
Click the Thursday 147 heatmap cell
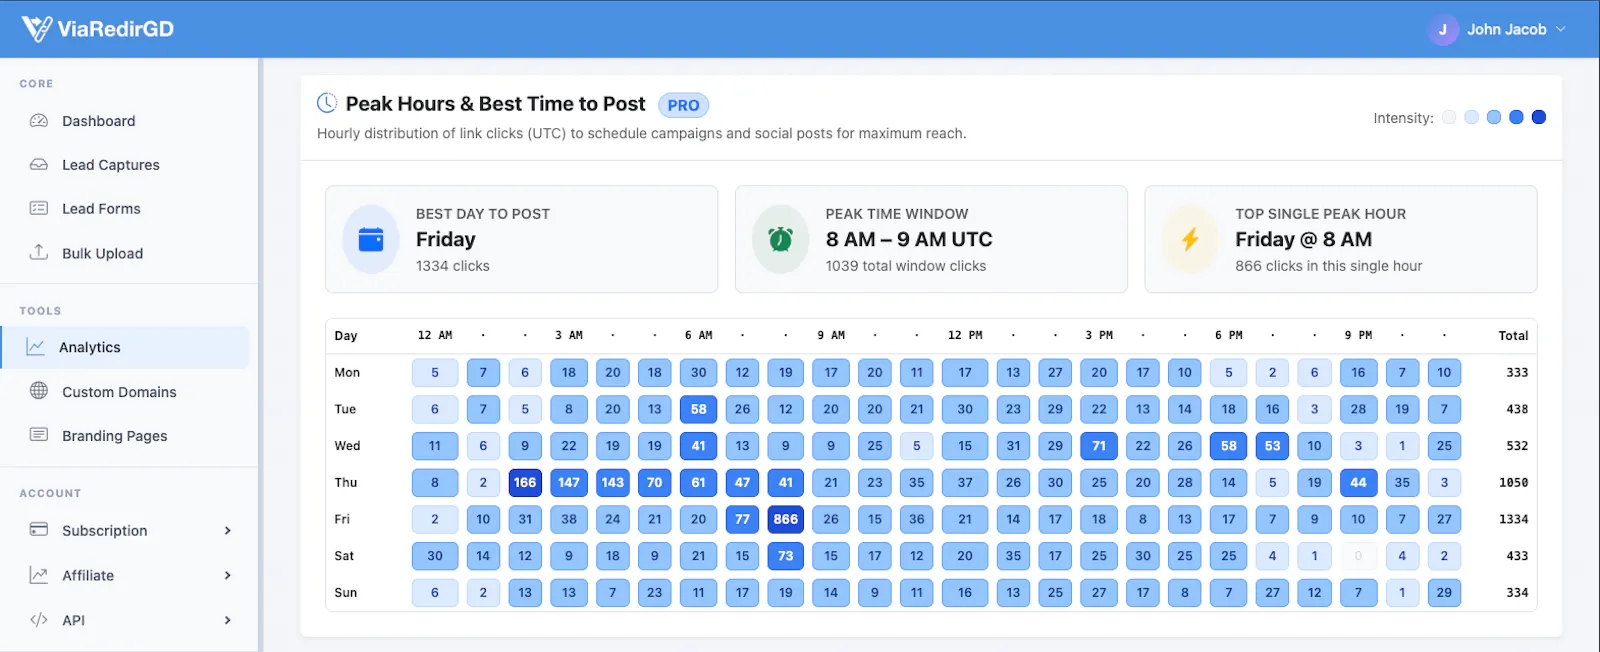(569, 482)
